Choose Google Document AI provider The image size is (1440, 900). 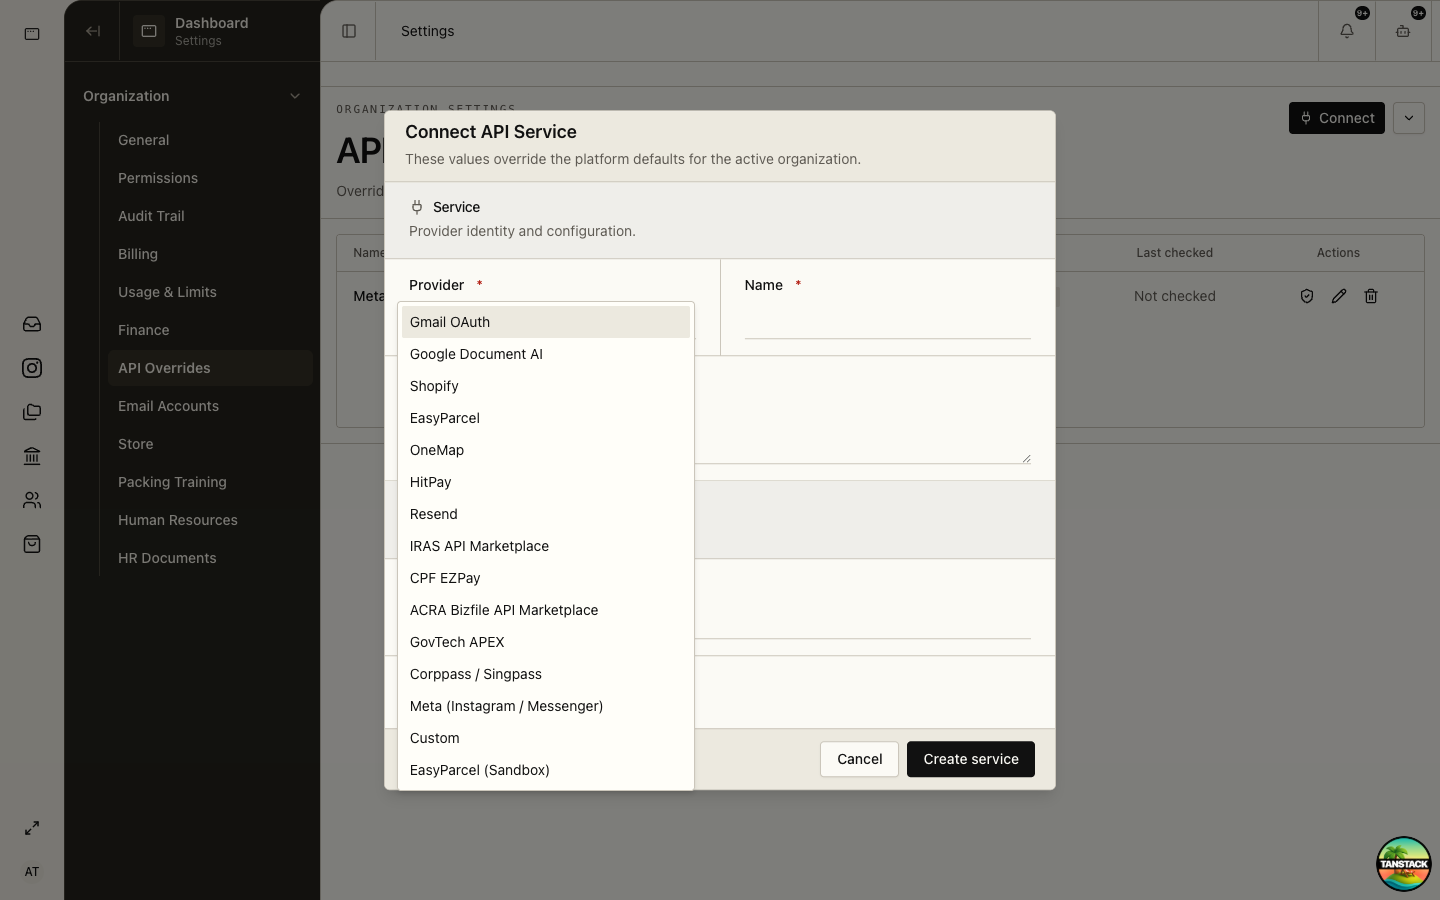pos(546,354)
